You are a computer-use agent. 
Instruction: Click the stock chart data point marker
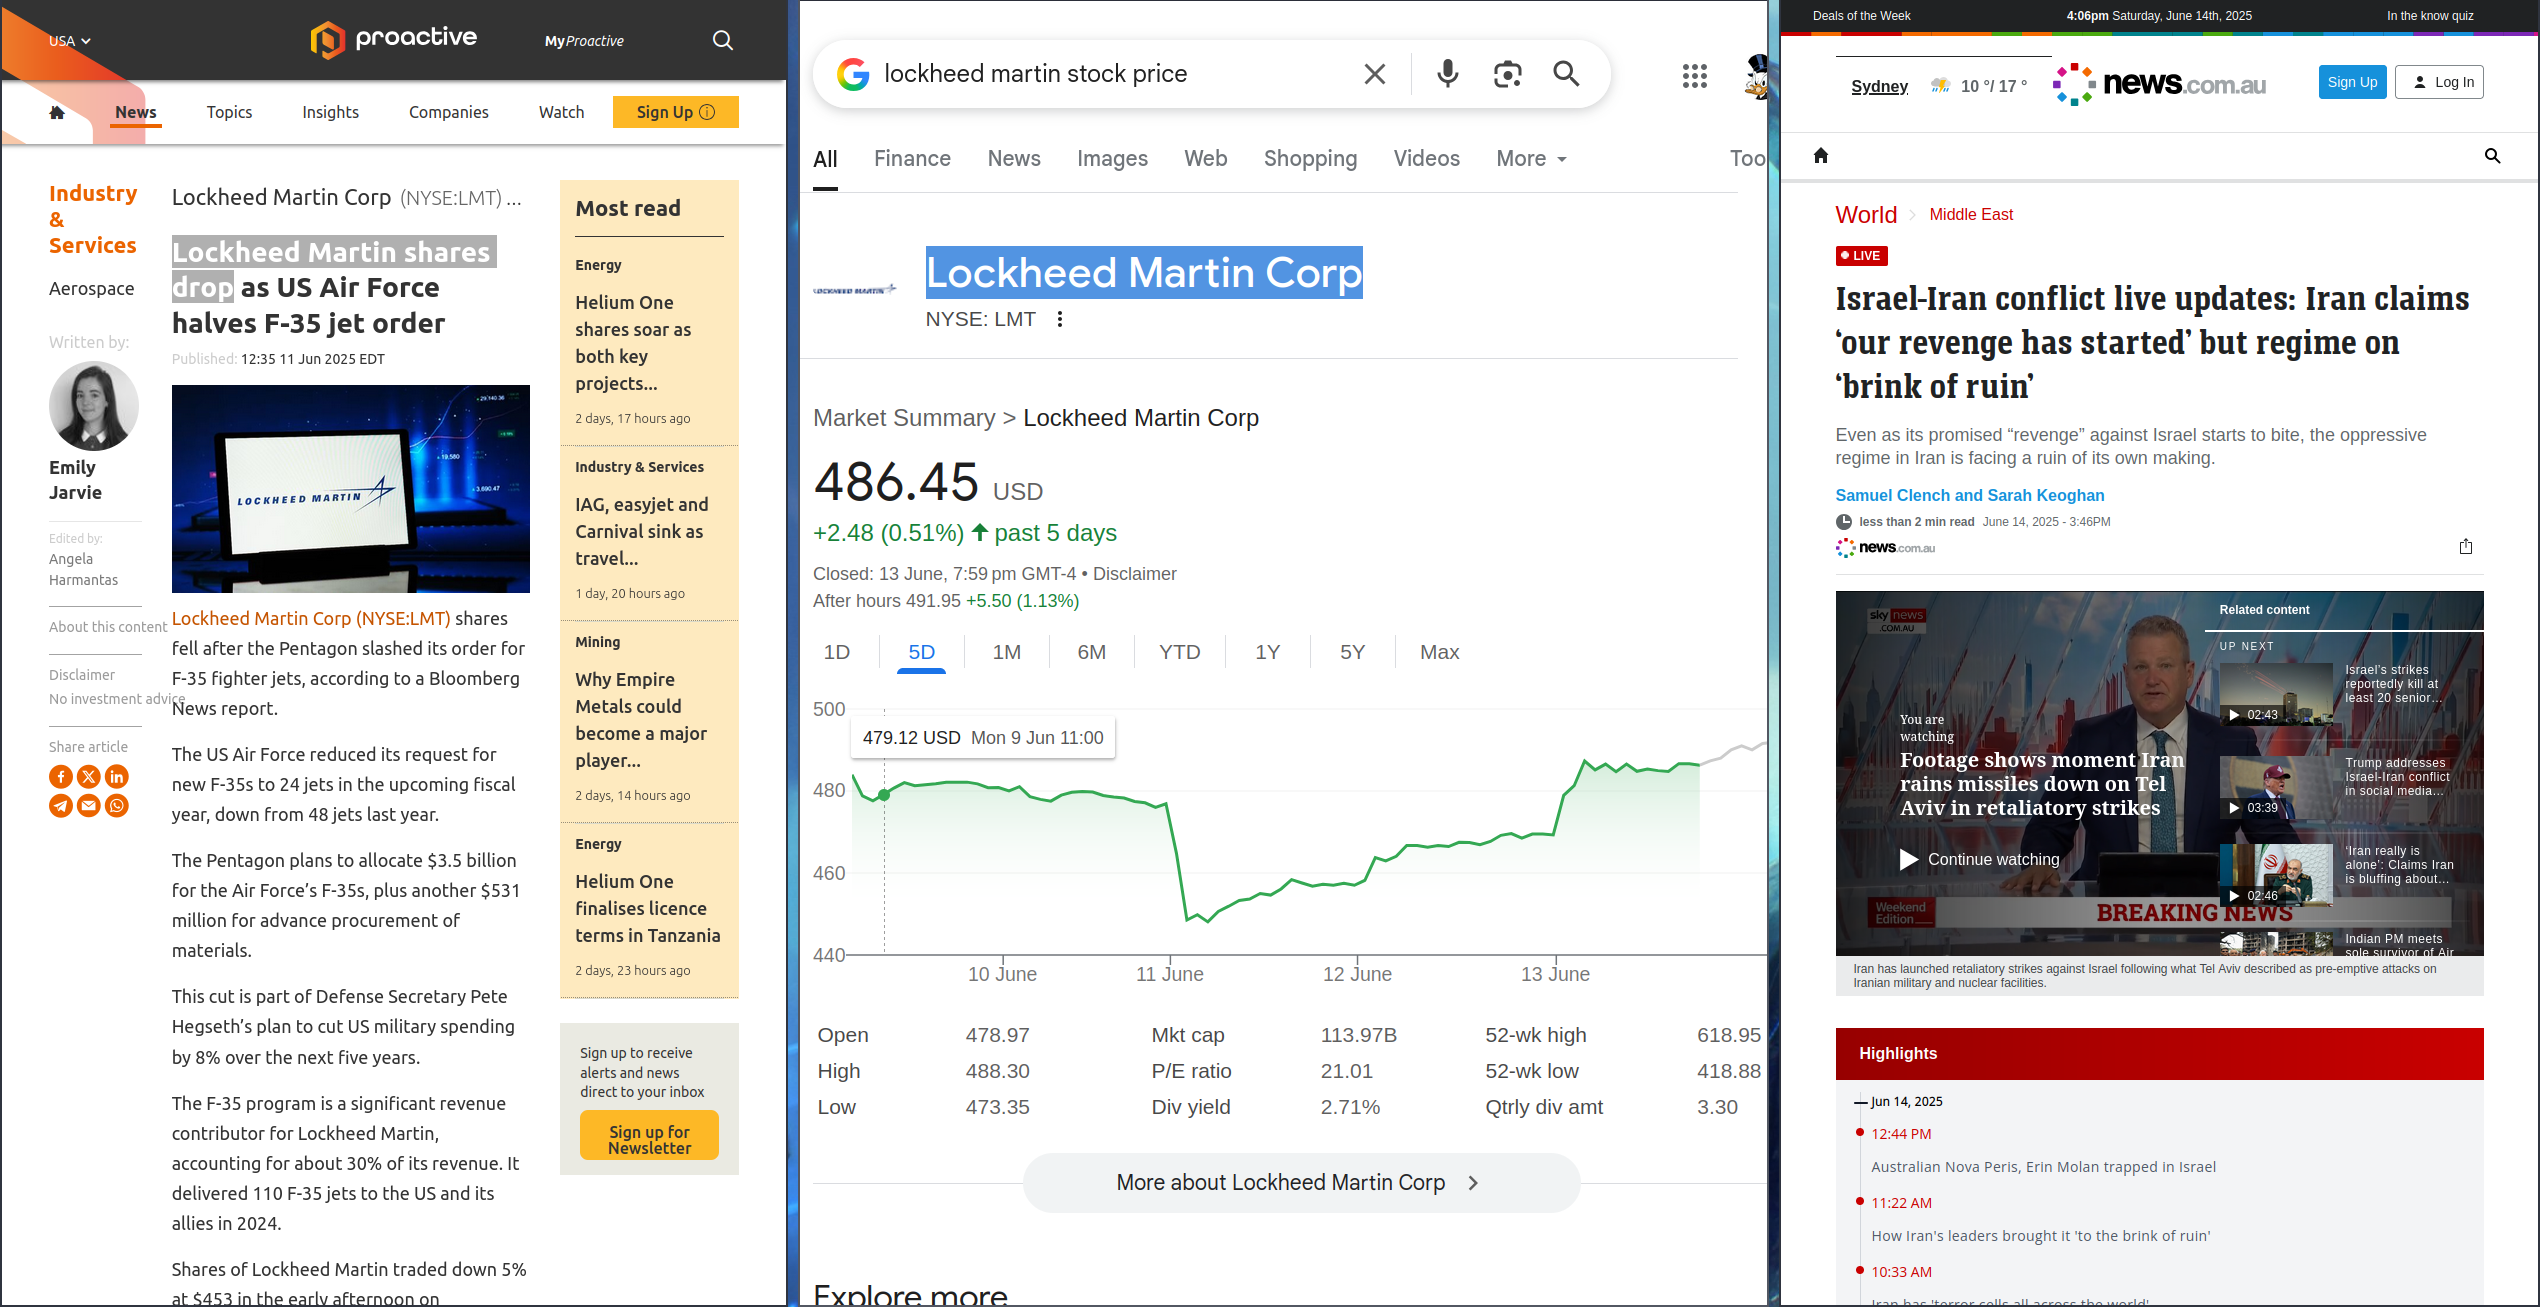[x=884, y=794]
